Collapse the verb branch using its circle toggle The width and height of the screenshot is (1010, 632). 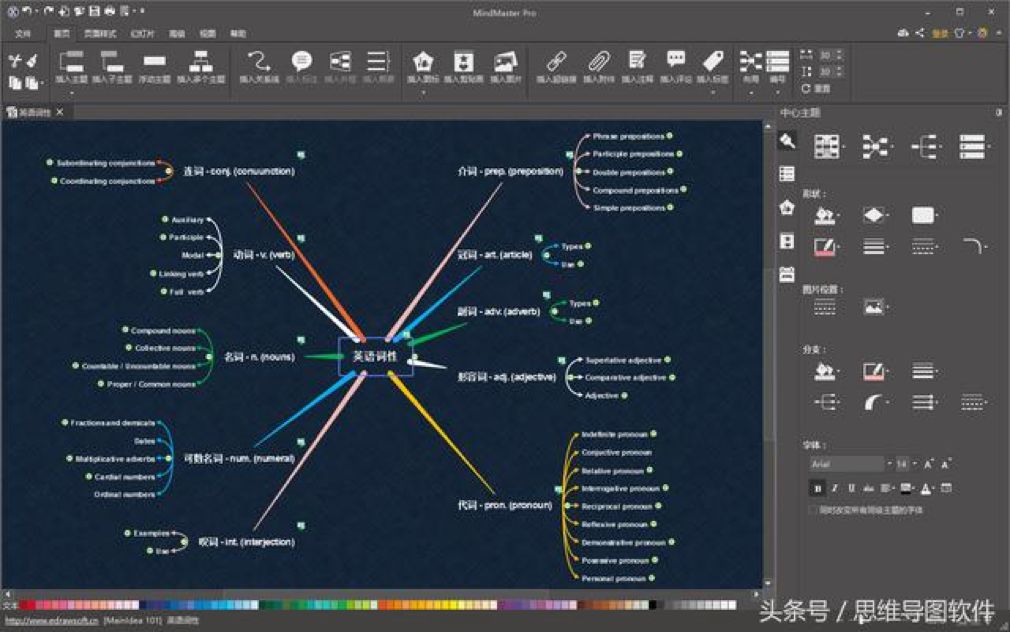tap(218, 255)
